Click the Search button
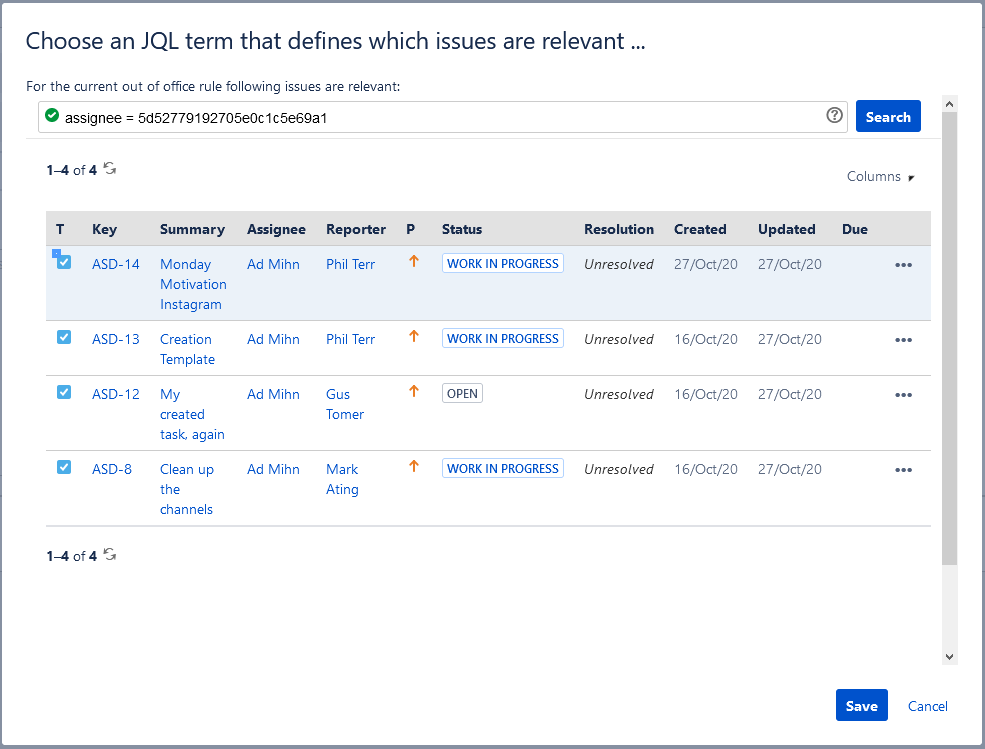 pyautogui.click(x=888, y=116)
